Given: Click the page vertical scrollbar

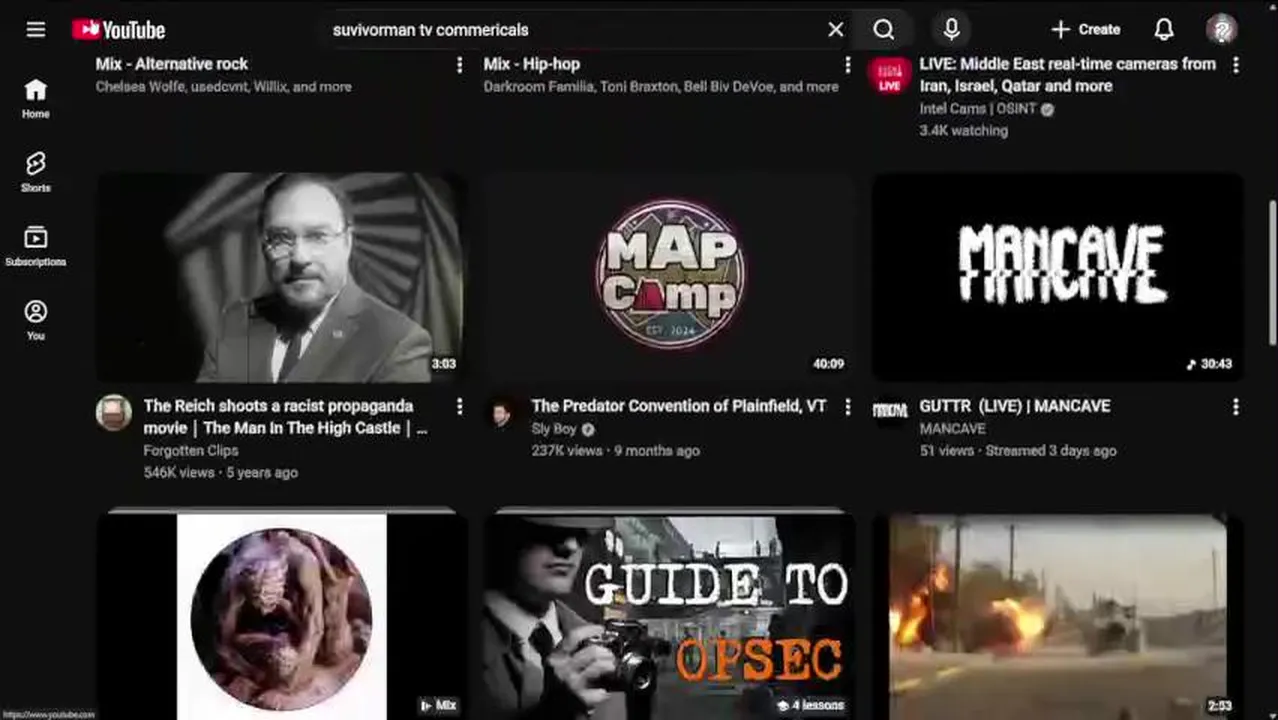Looking at the screenshot, I should (x=1273, y=272).
